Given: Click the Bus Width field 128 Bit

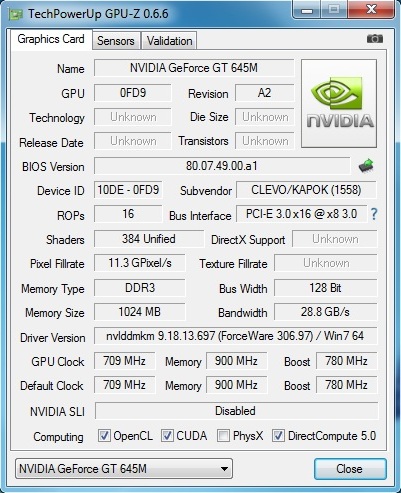Looking at the screenshot, I should 326,288.
